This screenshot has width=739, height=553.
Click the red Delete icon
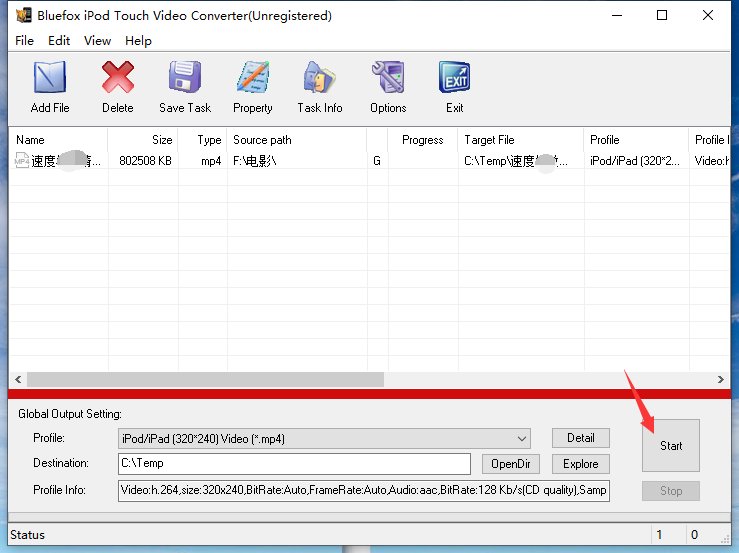click(117, 77)
